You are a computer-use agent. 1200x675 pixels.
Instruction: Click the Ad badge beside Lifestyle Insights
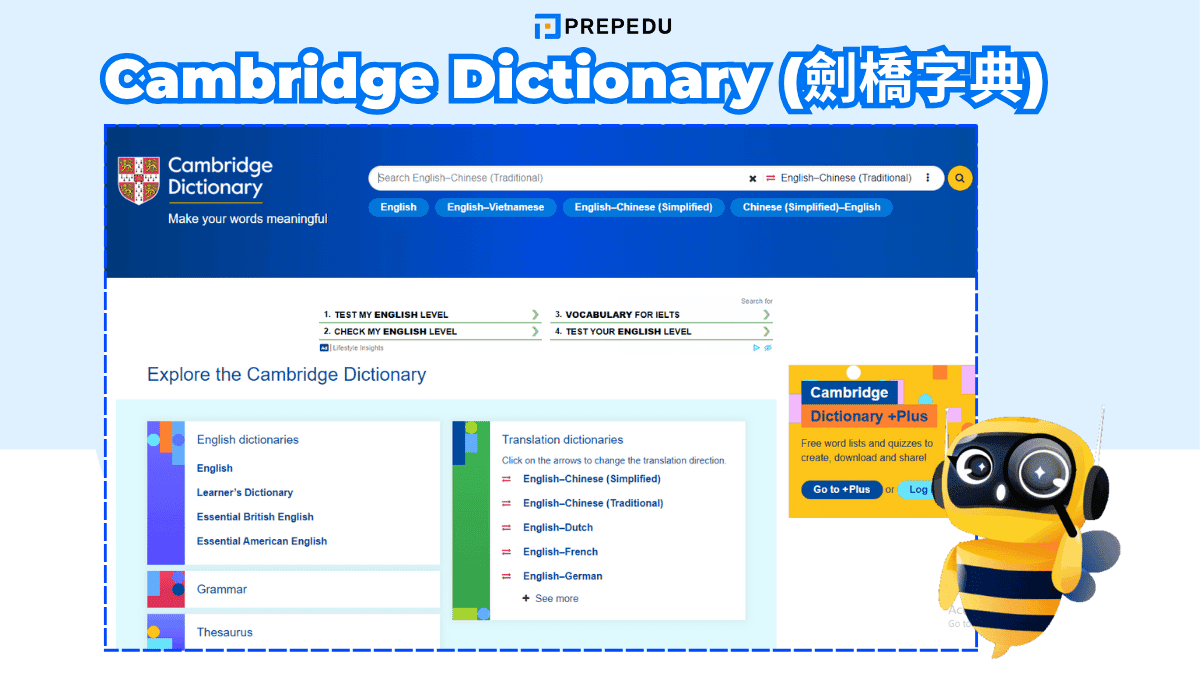coord(324,348)
